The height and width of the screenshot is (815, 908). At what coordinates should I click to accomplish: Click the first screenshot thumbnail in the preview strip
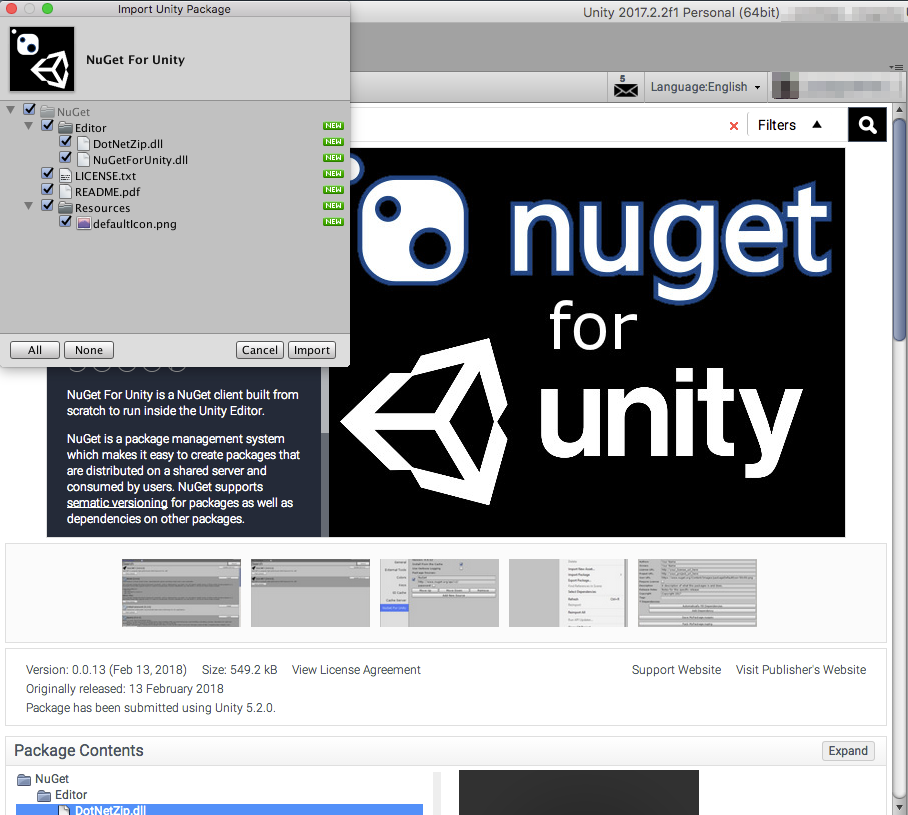click(x=181, y=592)
